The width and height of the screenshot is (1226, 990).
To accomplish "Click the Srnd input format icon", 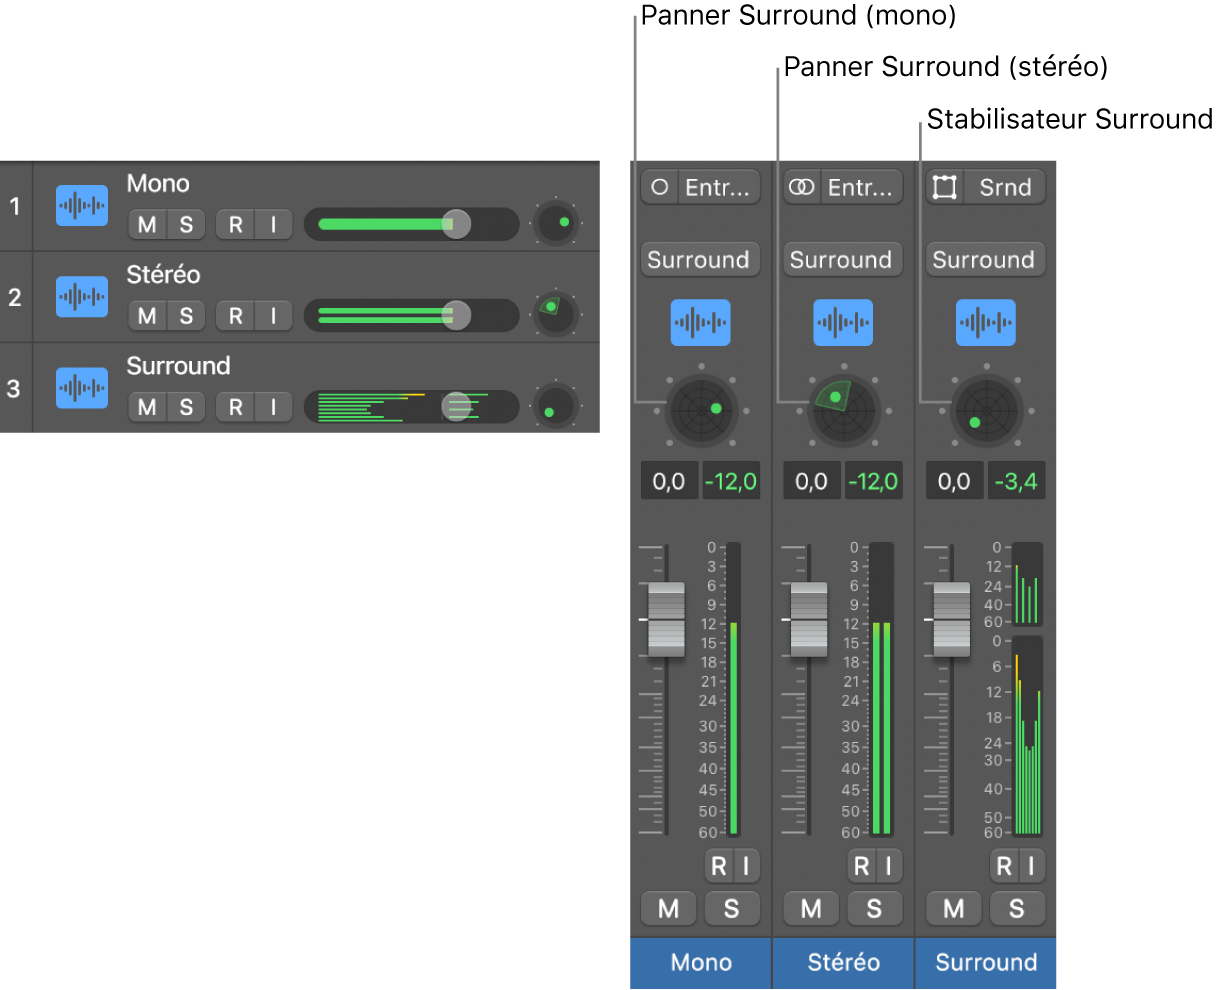I will 944,186.
